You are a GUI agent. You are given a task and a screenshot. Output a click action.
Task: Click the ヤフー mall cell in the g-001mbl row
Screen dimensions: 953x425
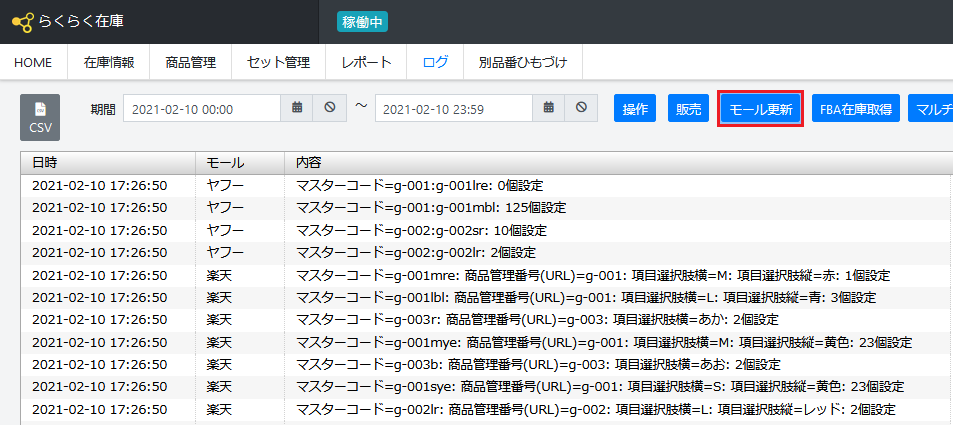(x=240, y=208)
